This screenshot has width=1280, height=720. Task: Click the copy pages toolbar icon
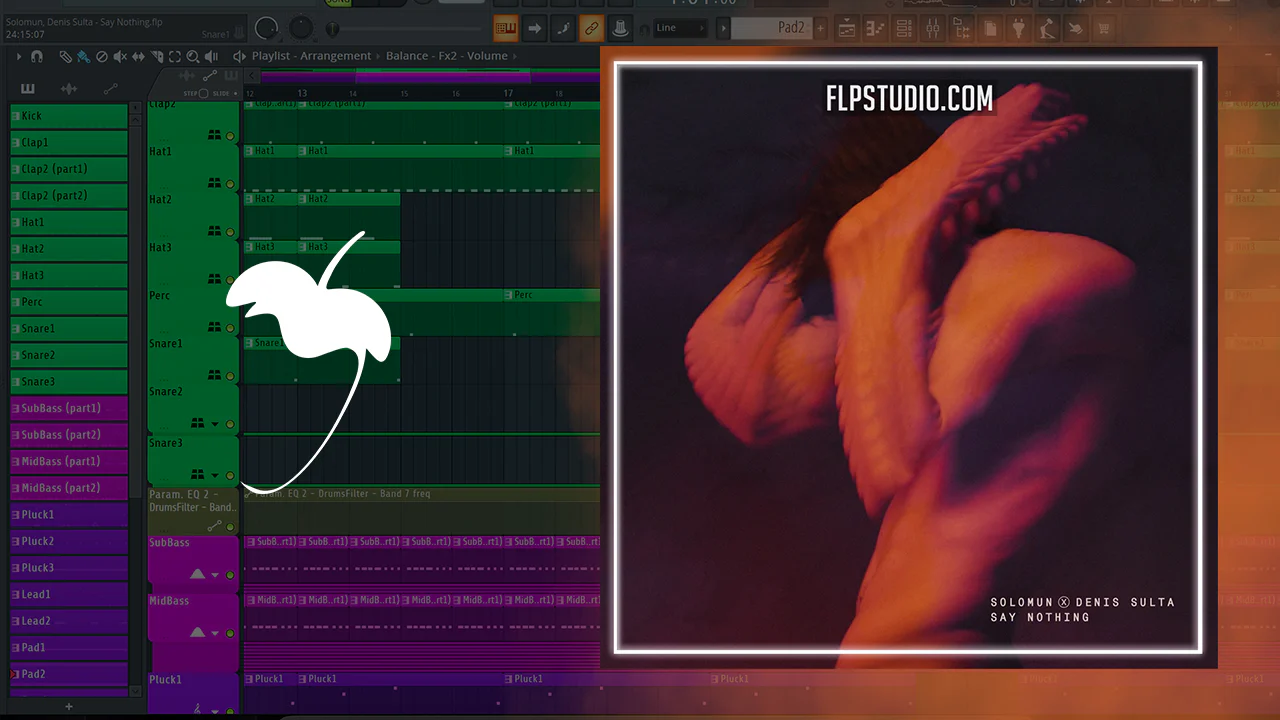pos(989,28)
